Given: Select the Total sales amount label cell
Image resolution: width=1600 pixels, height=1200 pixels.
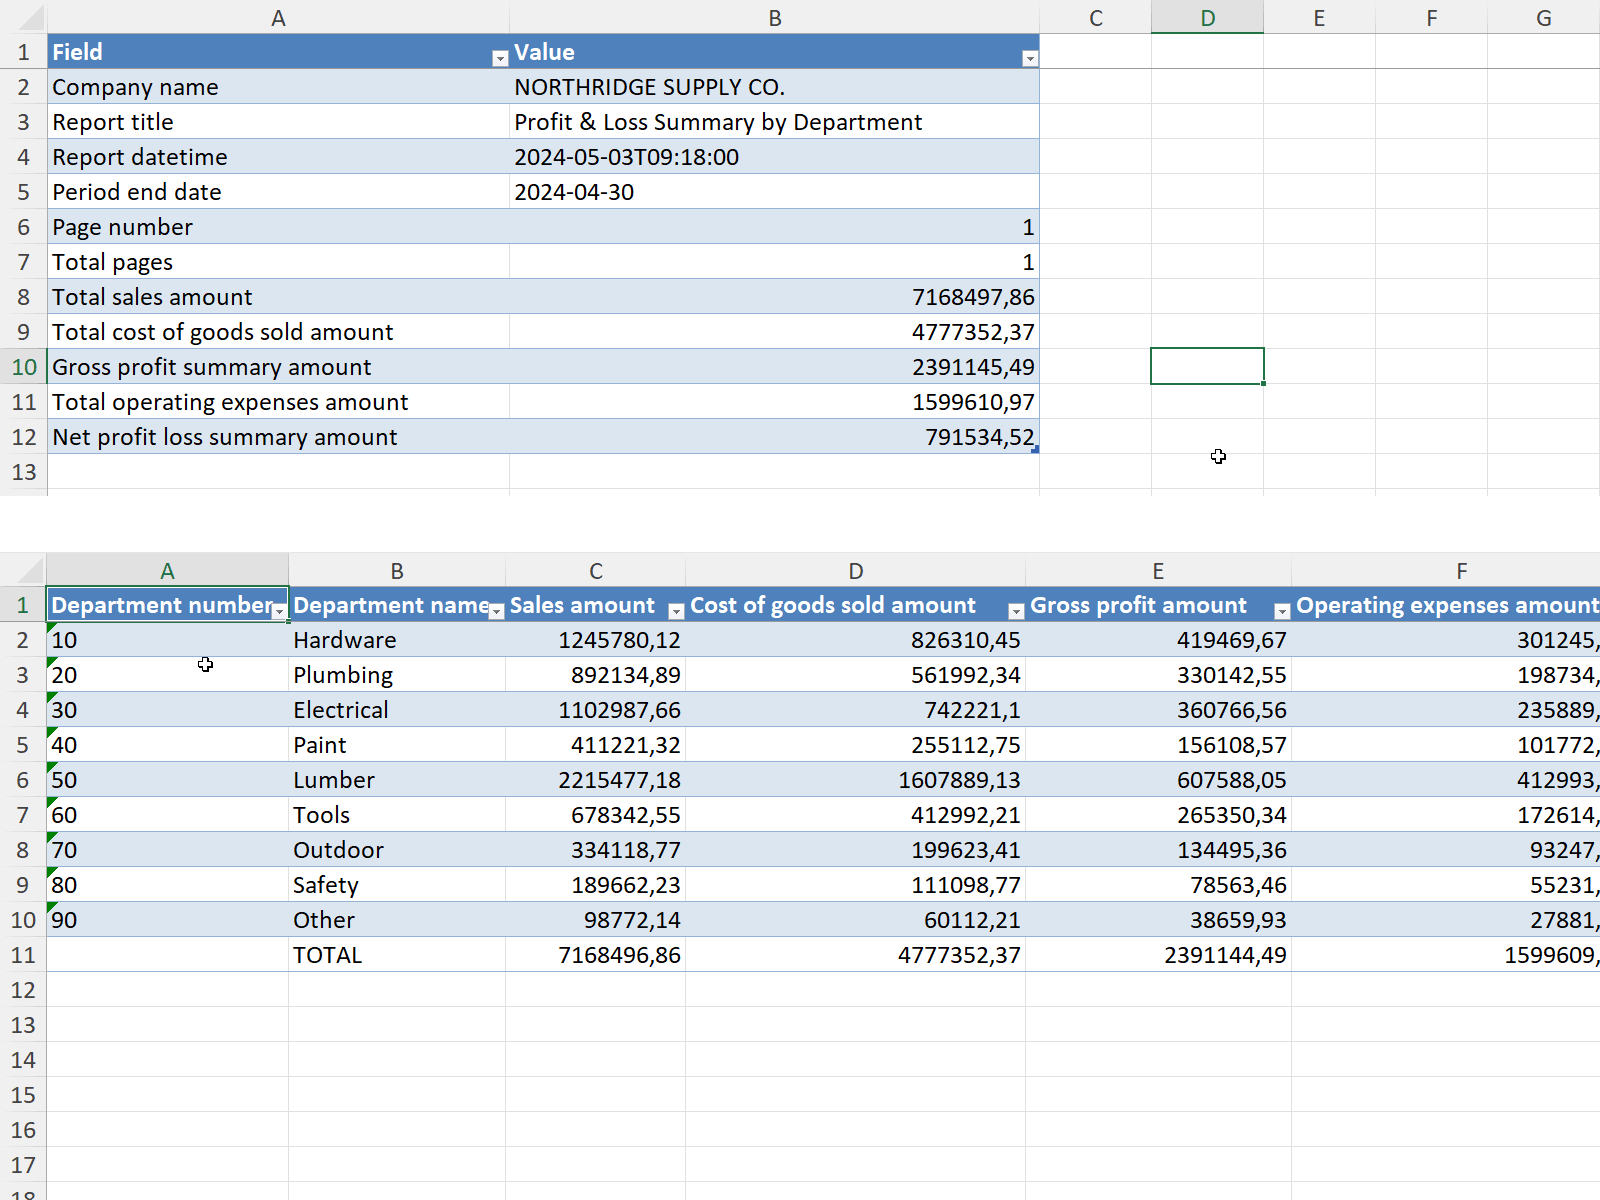Looking at the screenshot, I should tap(278, 297).
